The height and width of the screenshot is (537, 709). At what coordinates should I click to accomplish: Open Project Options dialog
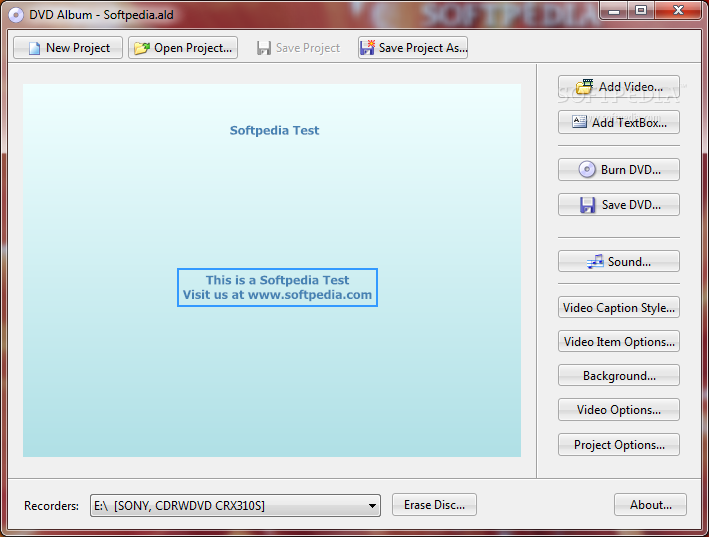[x=619, y=445]
